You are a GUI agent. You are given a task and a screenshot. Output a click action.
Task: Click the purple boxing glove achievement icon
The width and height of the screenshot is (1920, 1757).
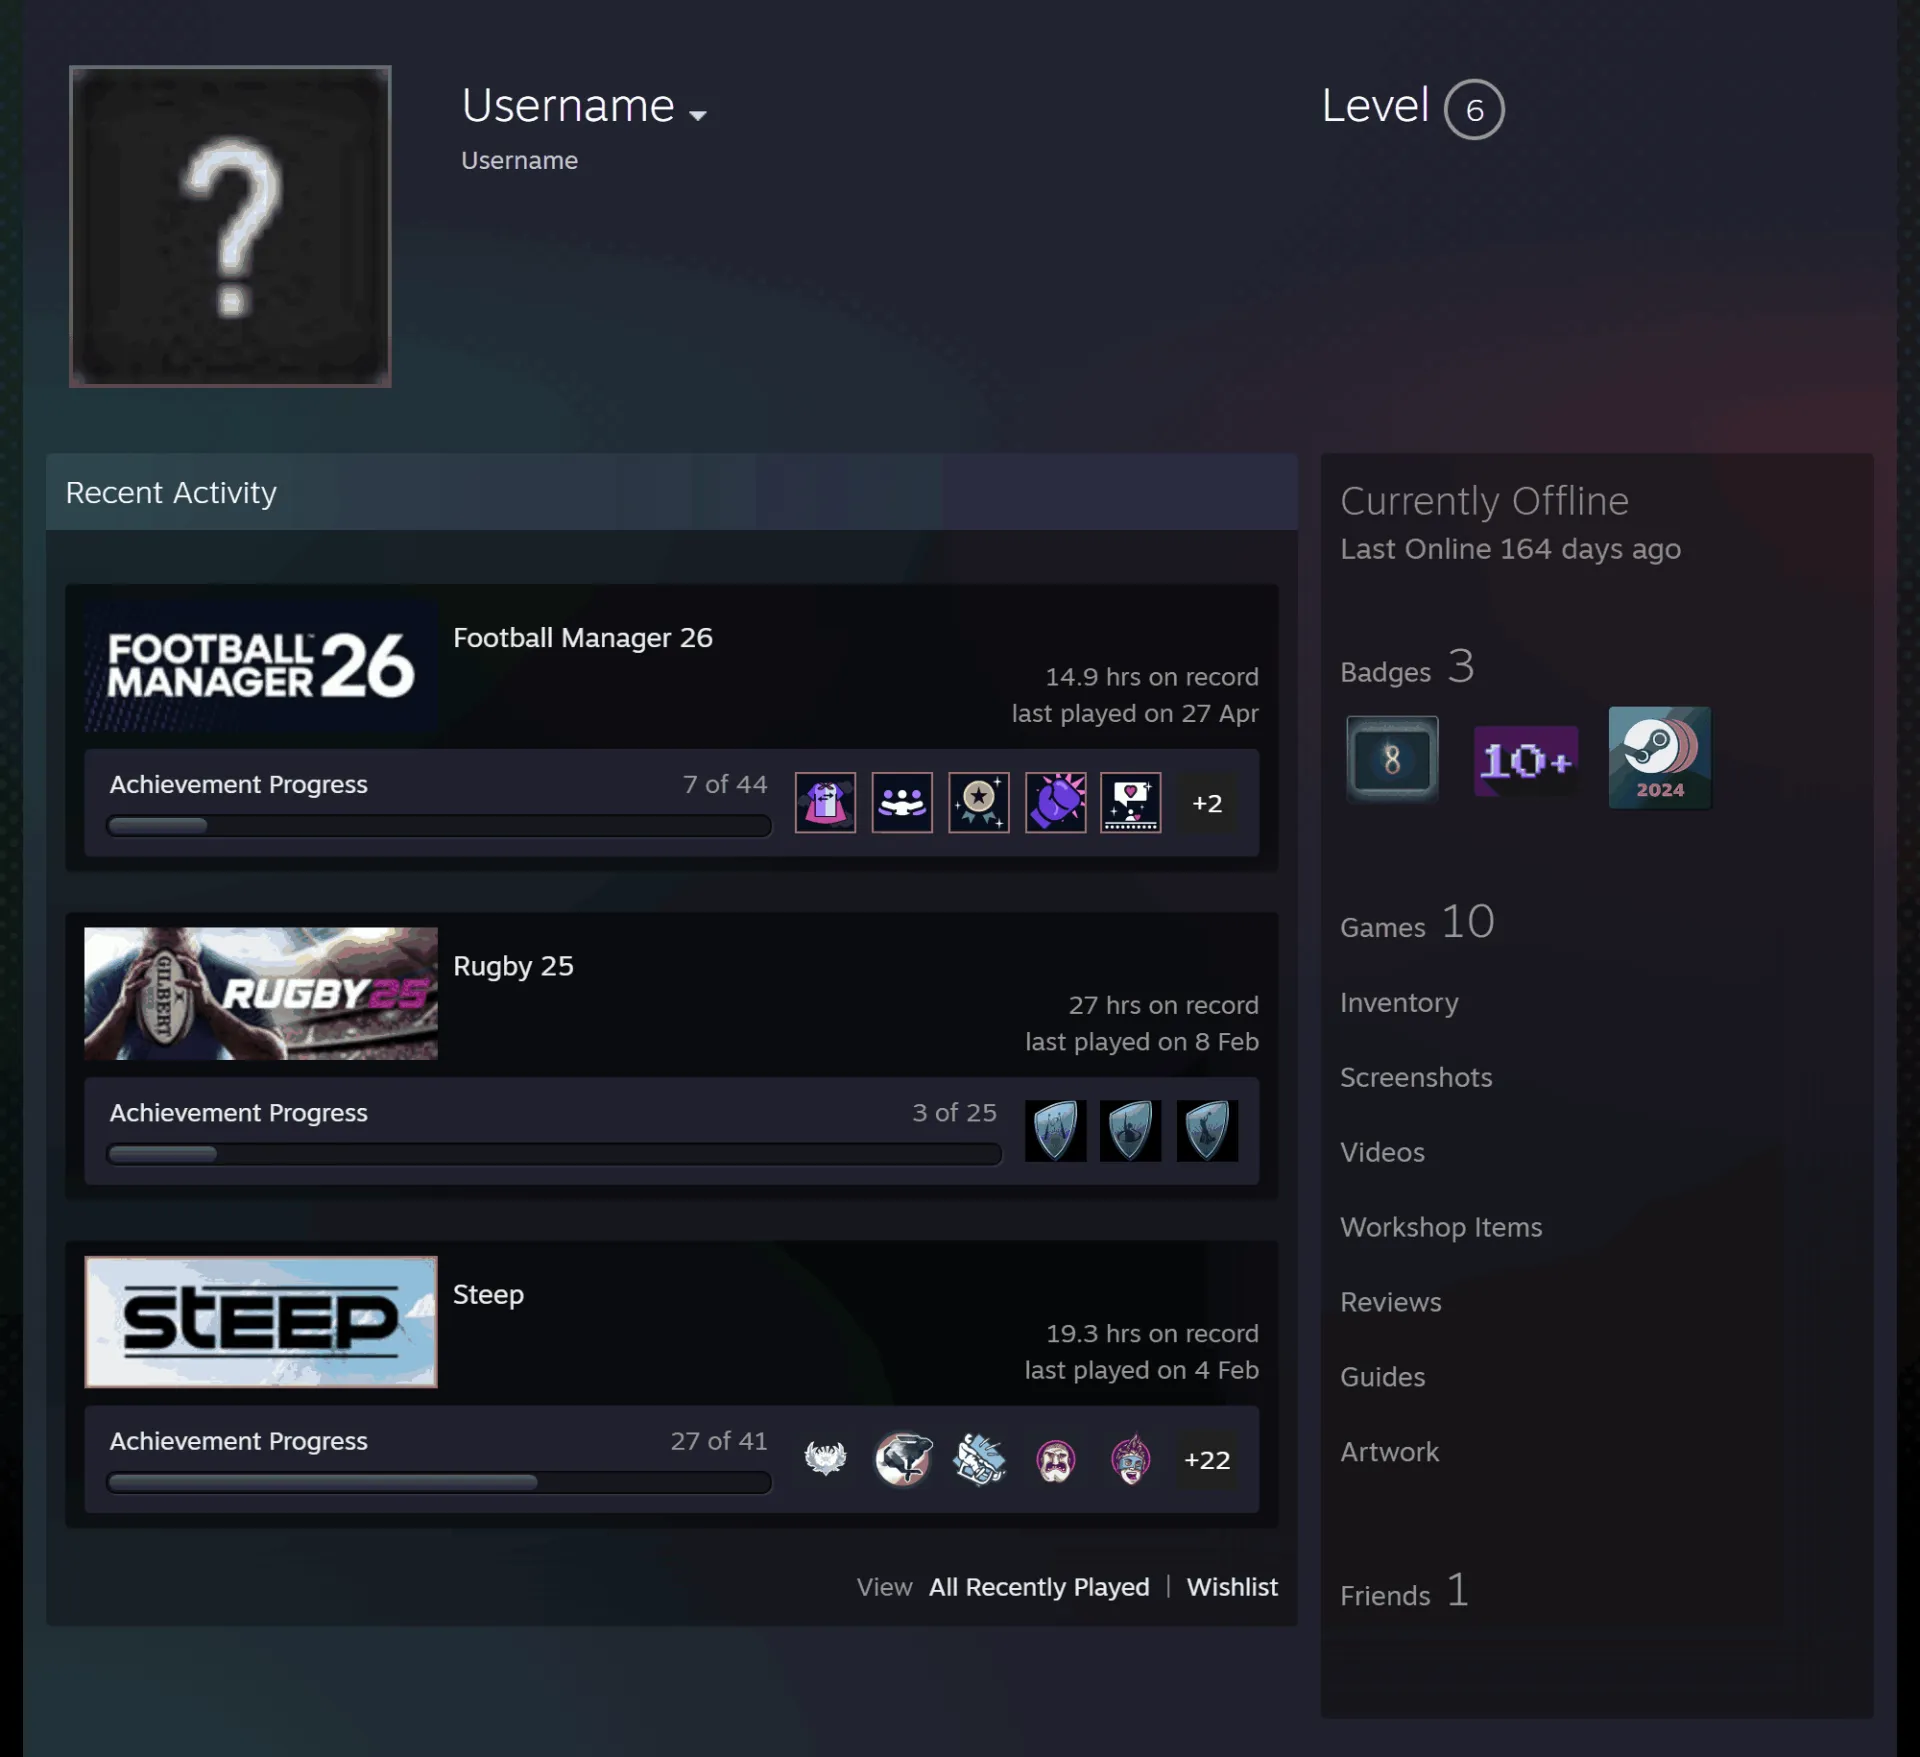coord(1055,802)
